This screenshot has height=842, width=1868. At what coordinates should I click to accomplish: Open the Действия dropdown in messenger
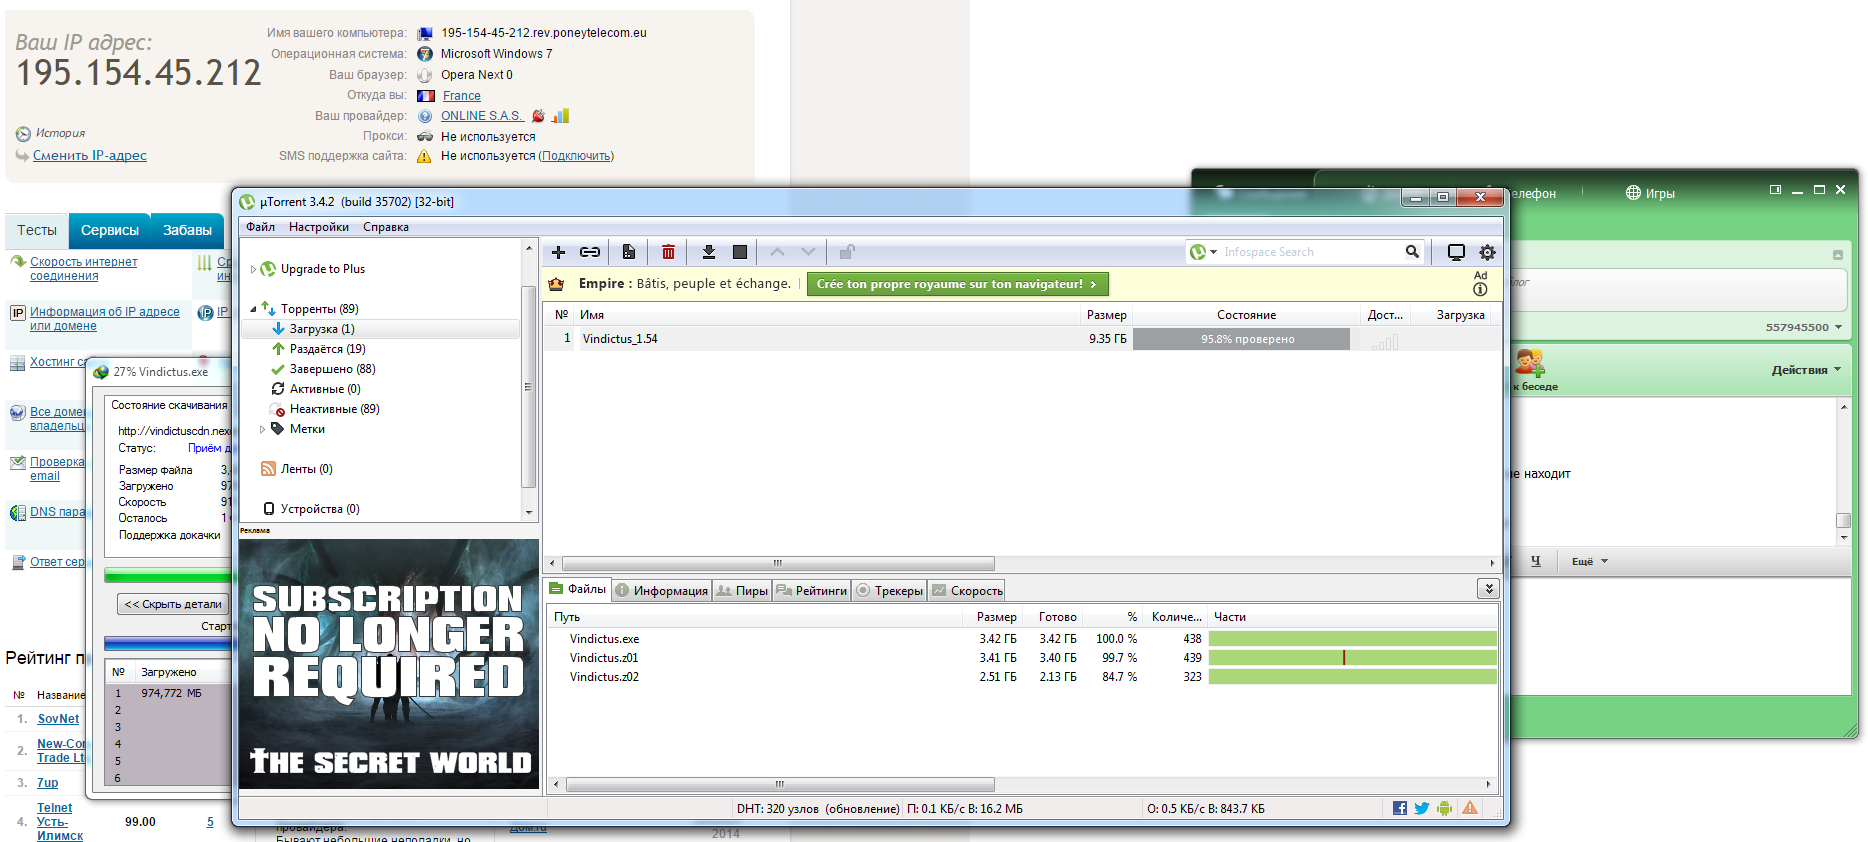click(x=1806, y=370)
